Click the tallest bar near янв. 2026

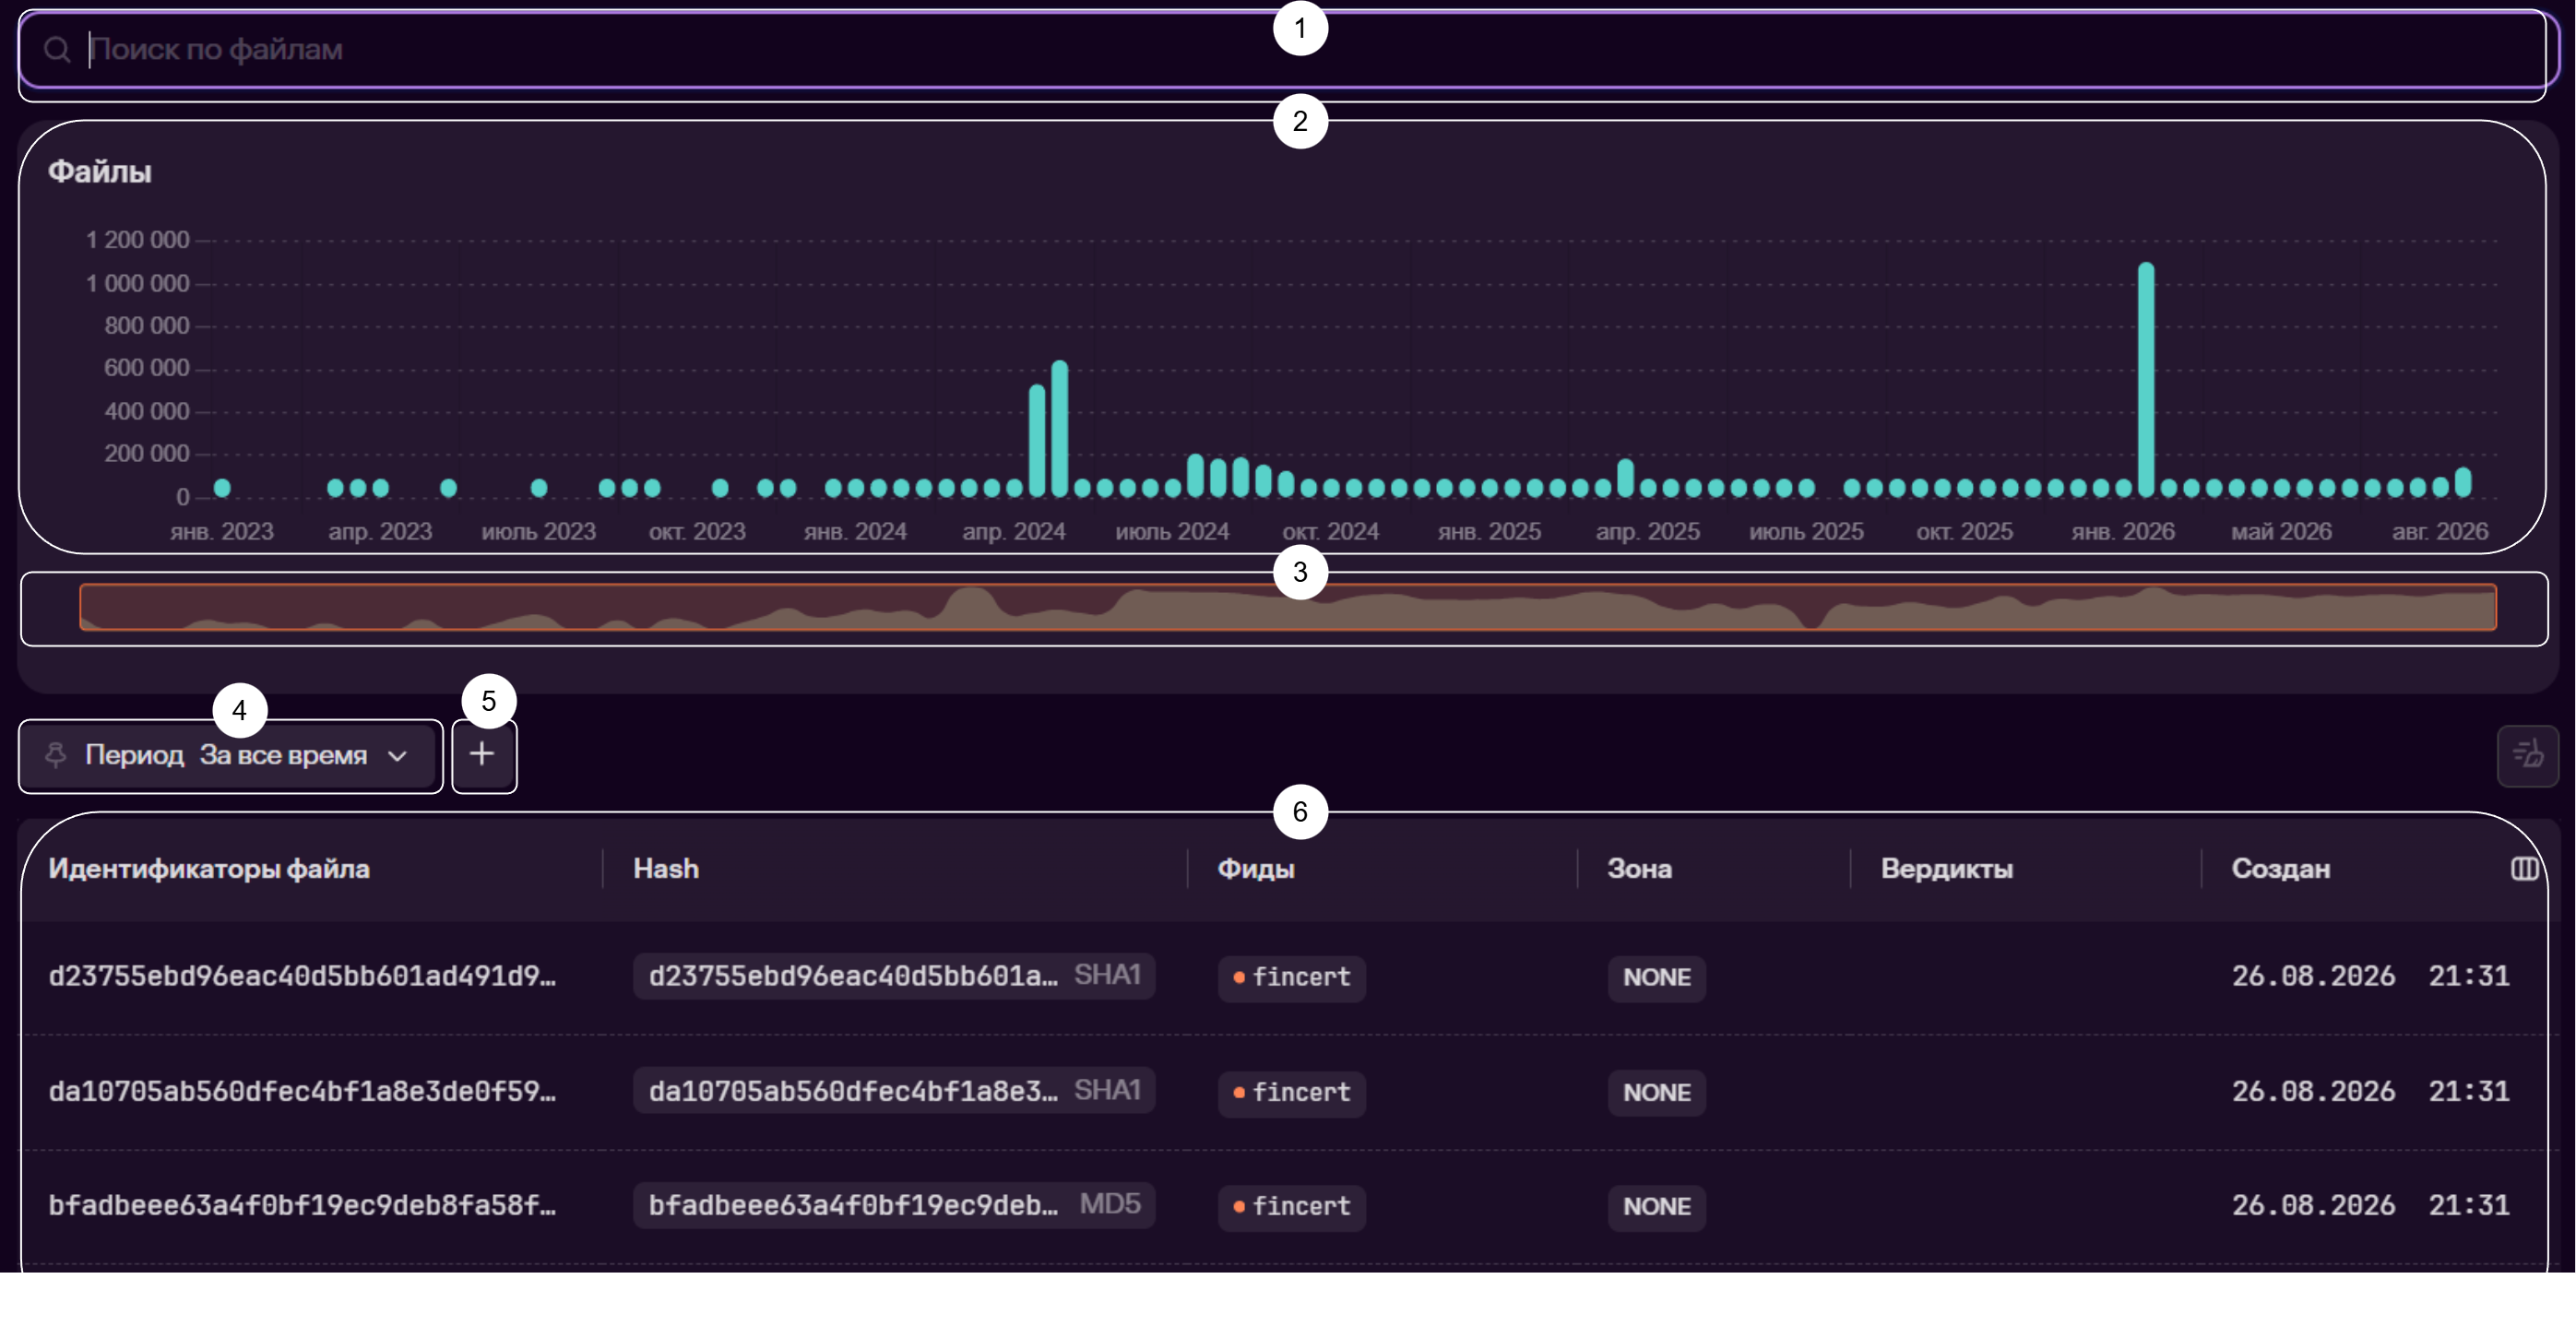(2146, 380)
